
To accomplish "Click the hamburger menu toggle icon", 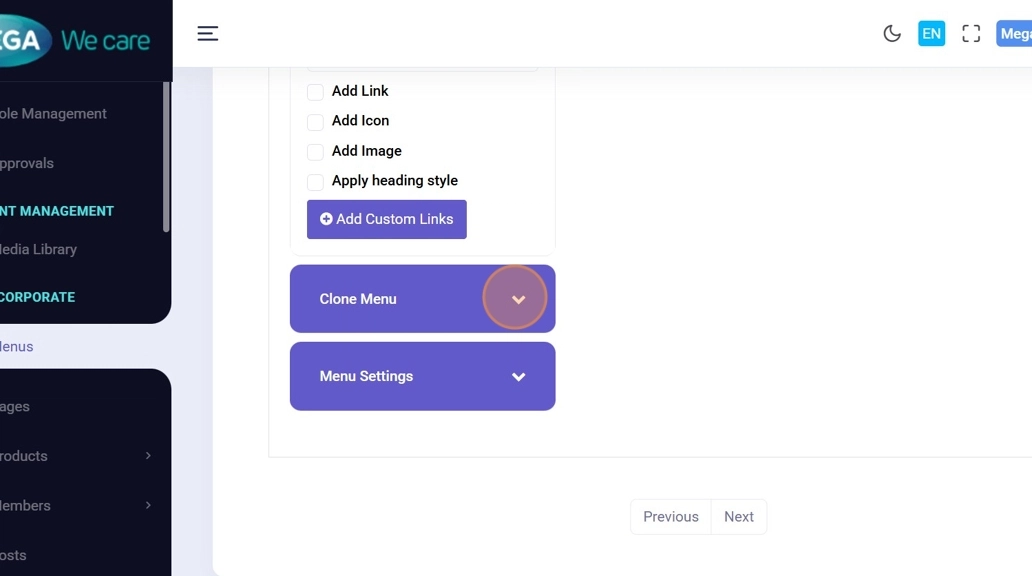I will [x=207, y=34].
